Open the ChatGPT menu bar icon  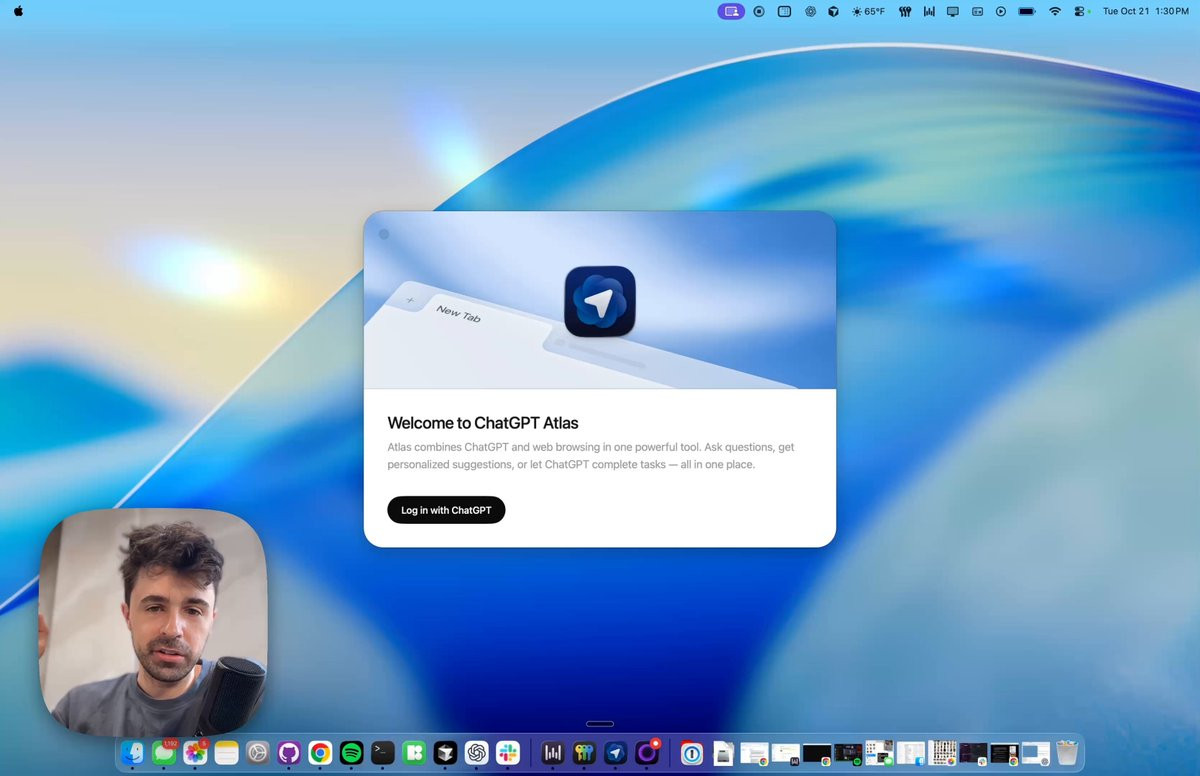pyautogui.click(x=810, y=11)
